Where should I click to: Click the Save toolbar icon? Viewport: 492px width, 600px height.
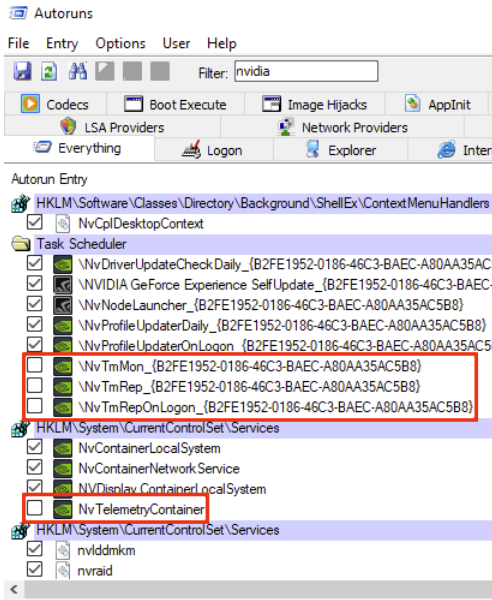(x=22, y=71)
